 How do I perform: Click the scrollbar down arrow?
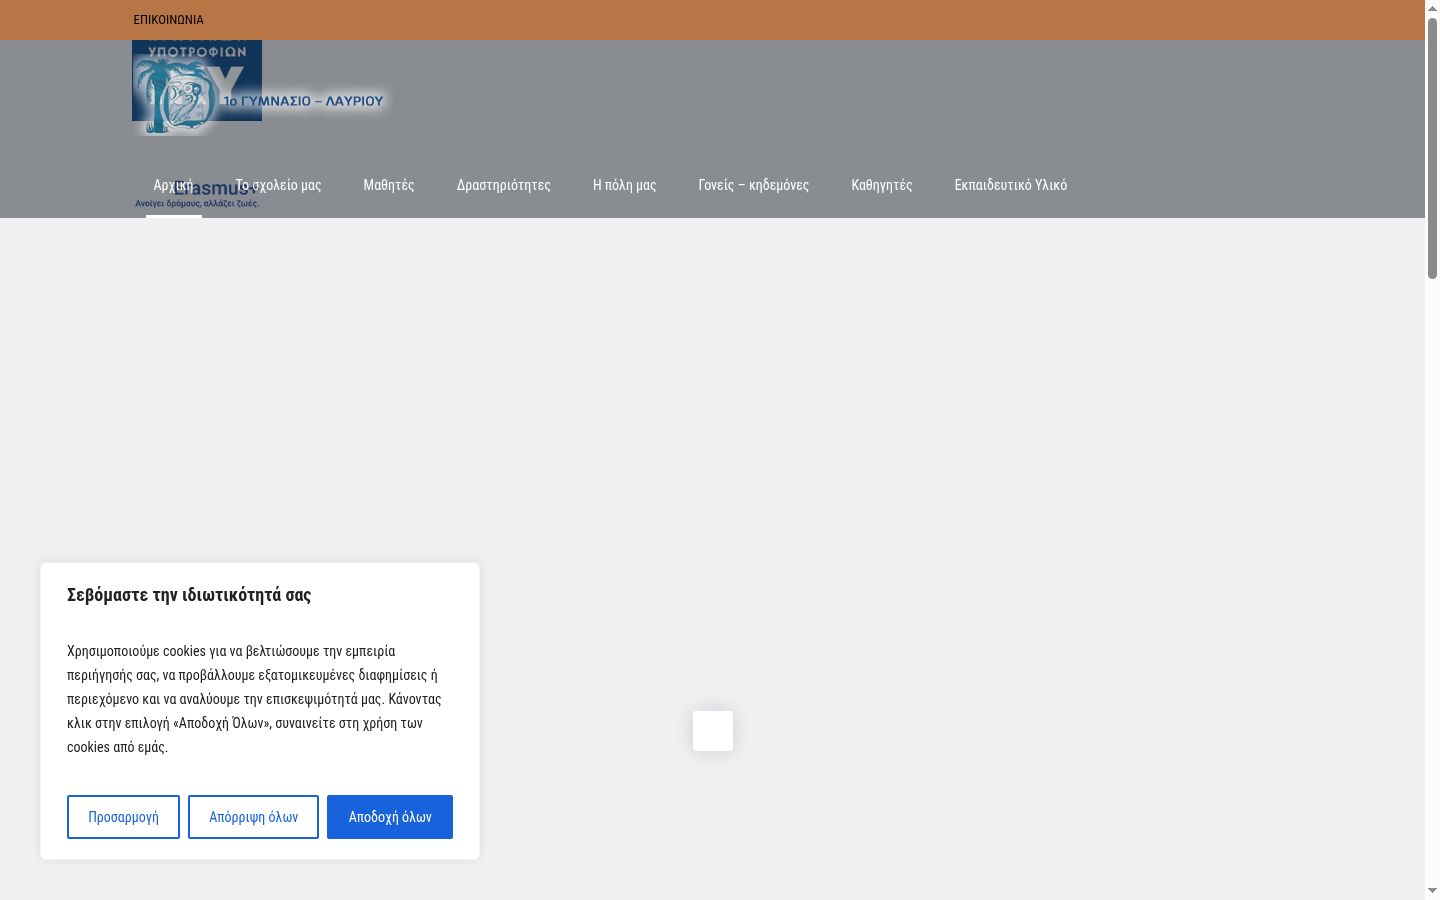(x=1432, y=891)
